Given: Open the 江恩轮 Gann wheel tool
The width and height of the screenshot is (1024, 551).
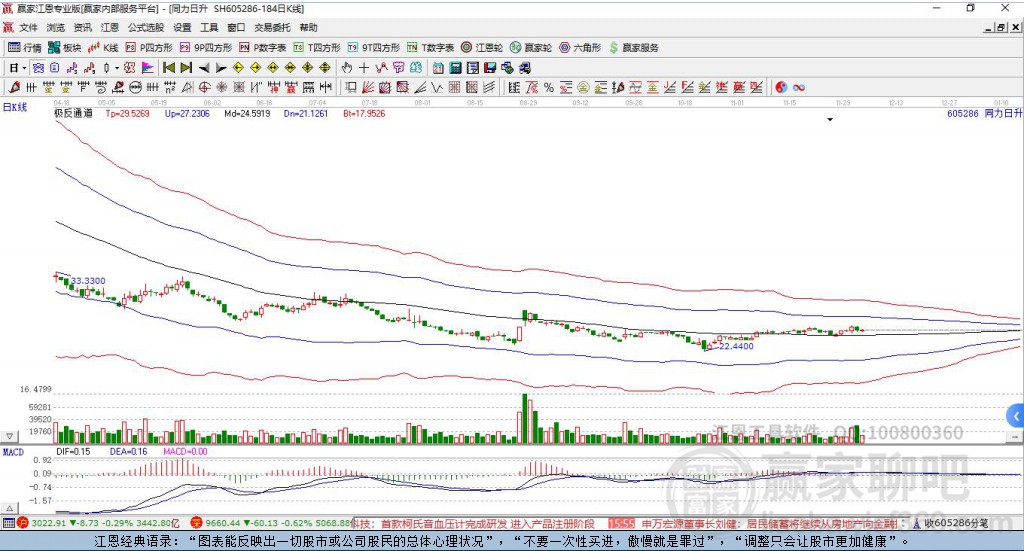Looking at the screenshot, I should coord(483,47).
